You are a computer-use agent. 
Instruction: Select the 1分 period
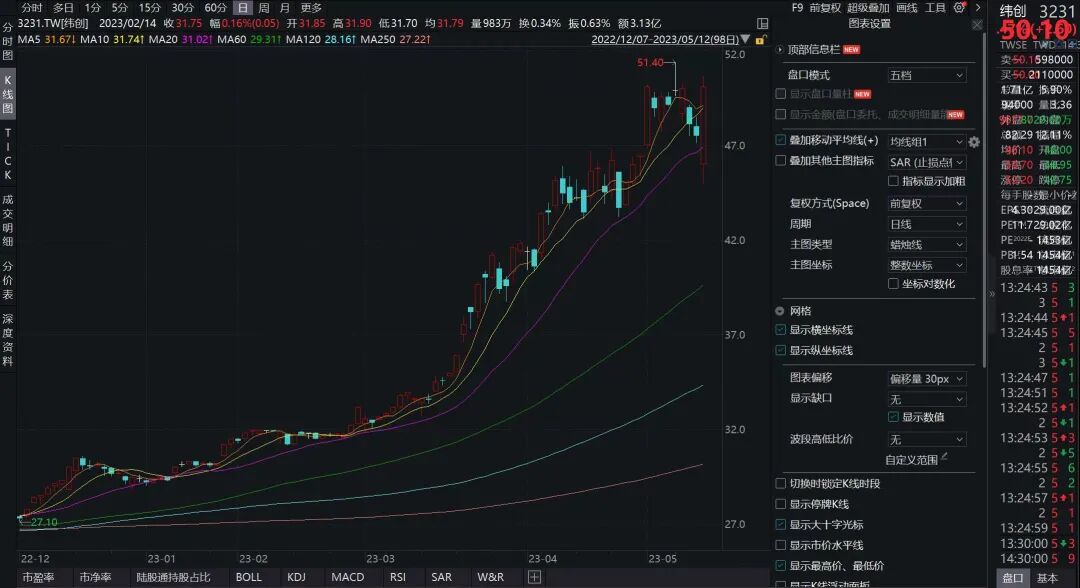(x=92, y=8)
